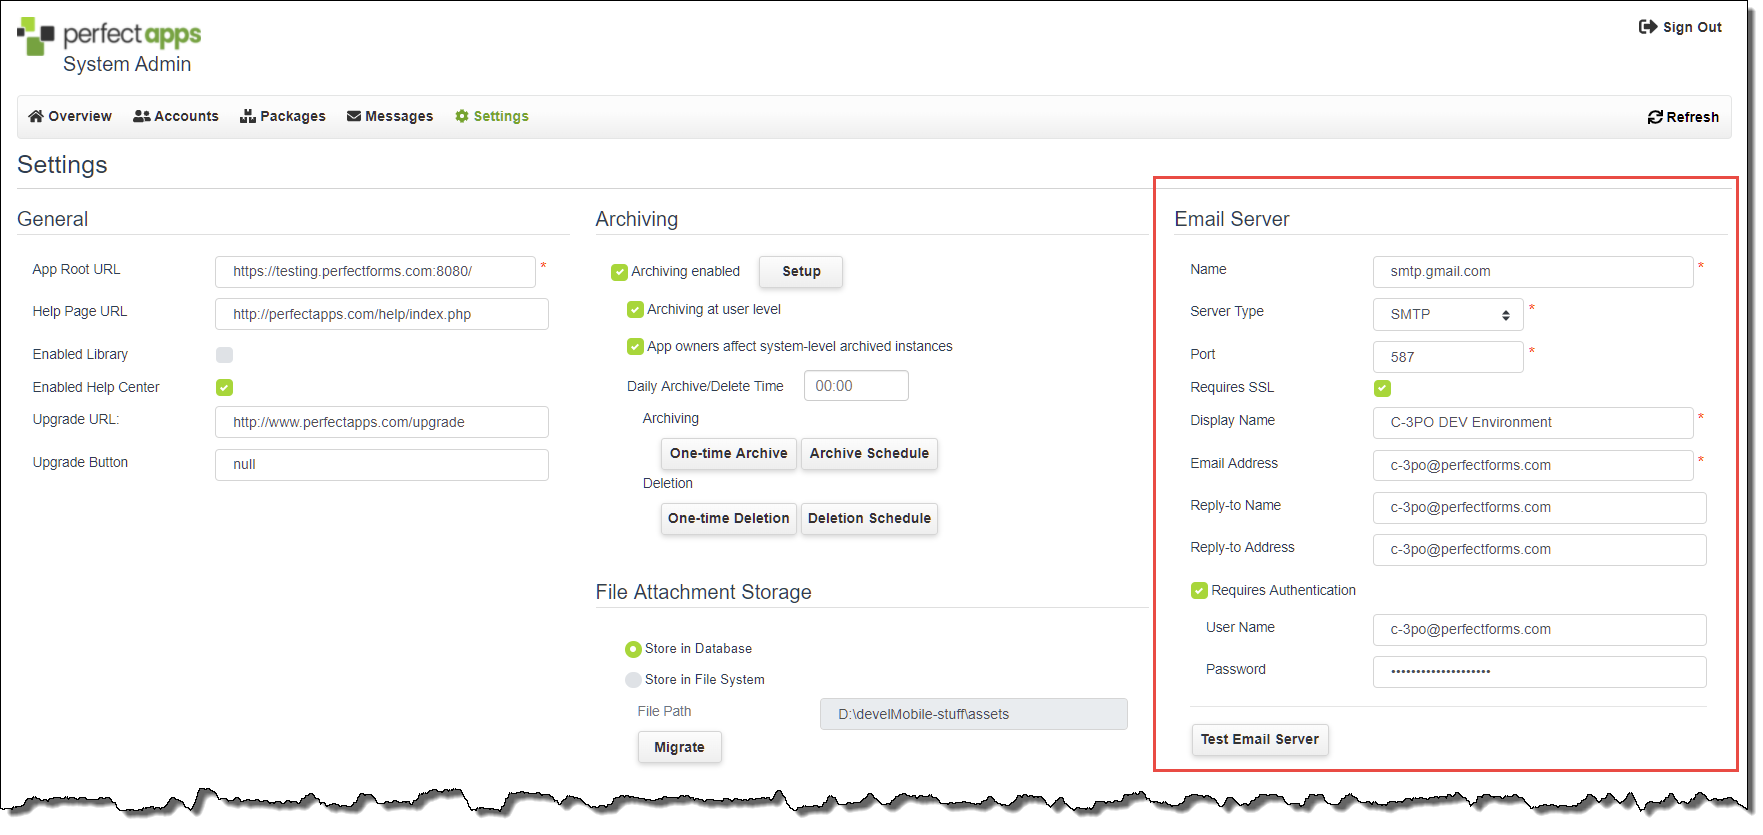Toggle the Archiving enabled checkbox
The image size is (1763, 835).
tap(620, 272)
